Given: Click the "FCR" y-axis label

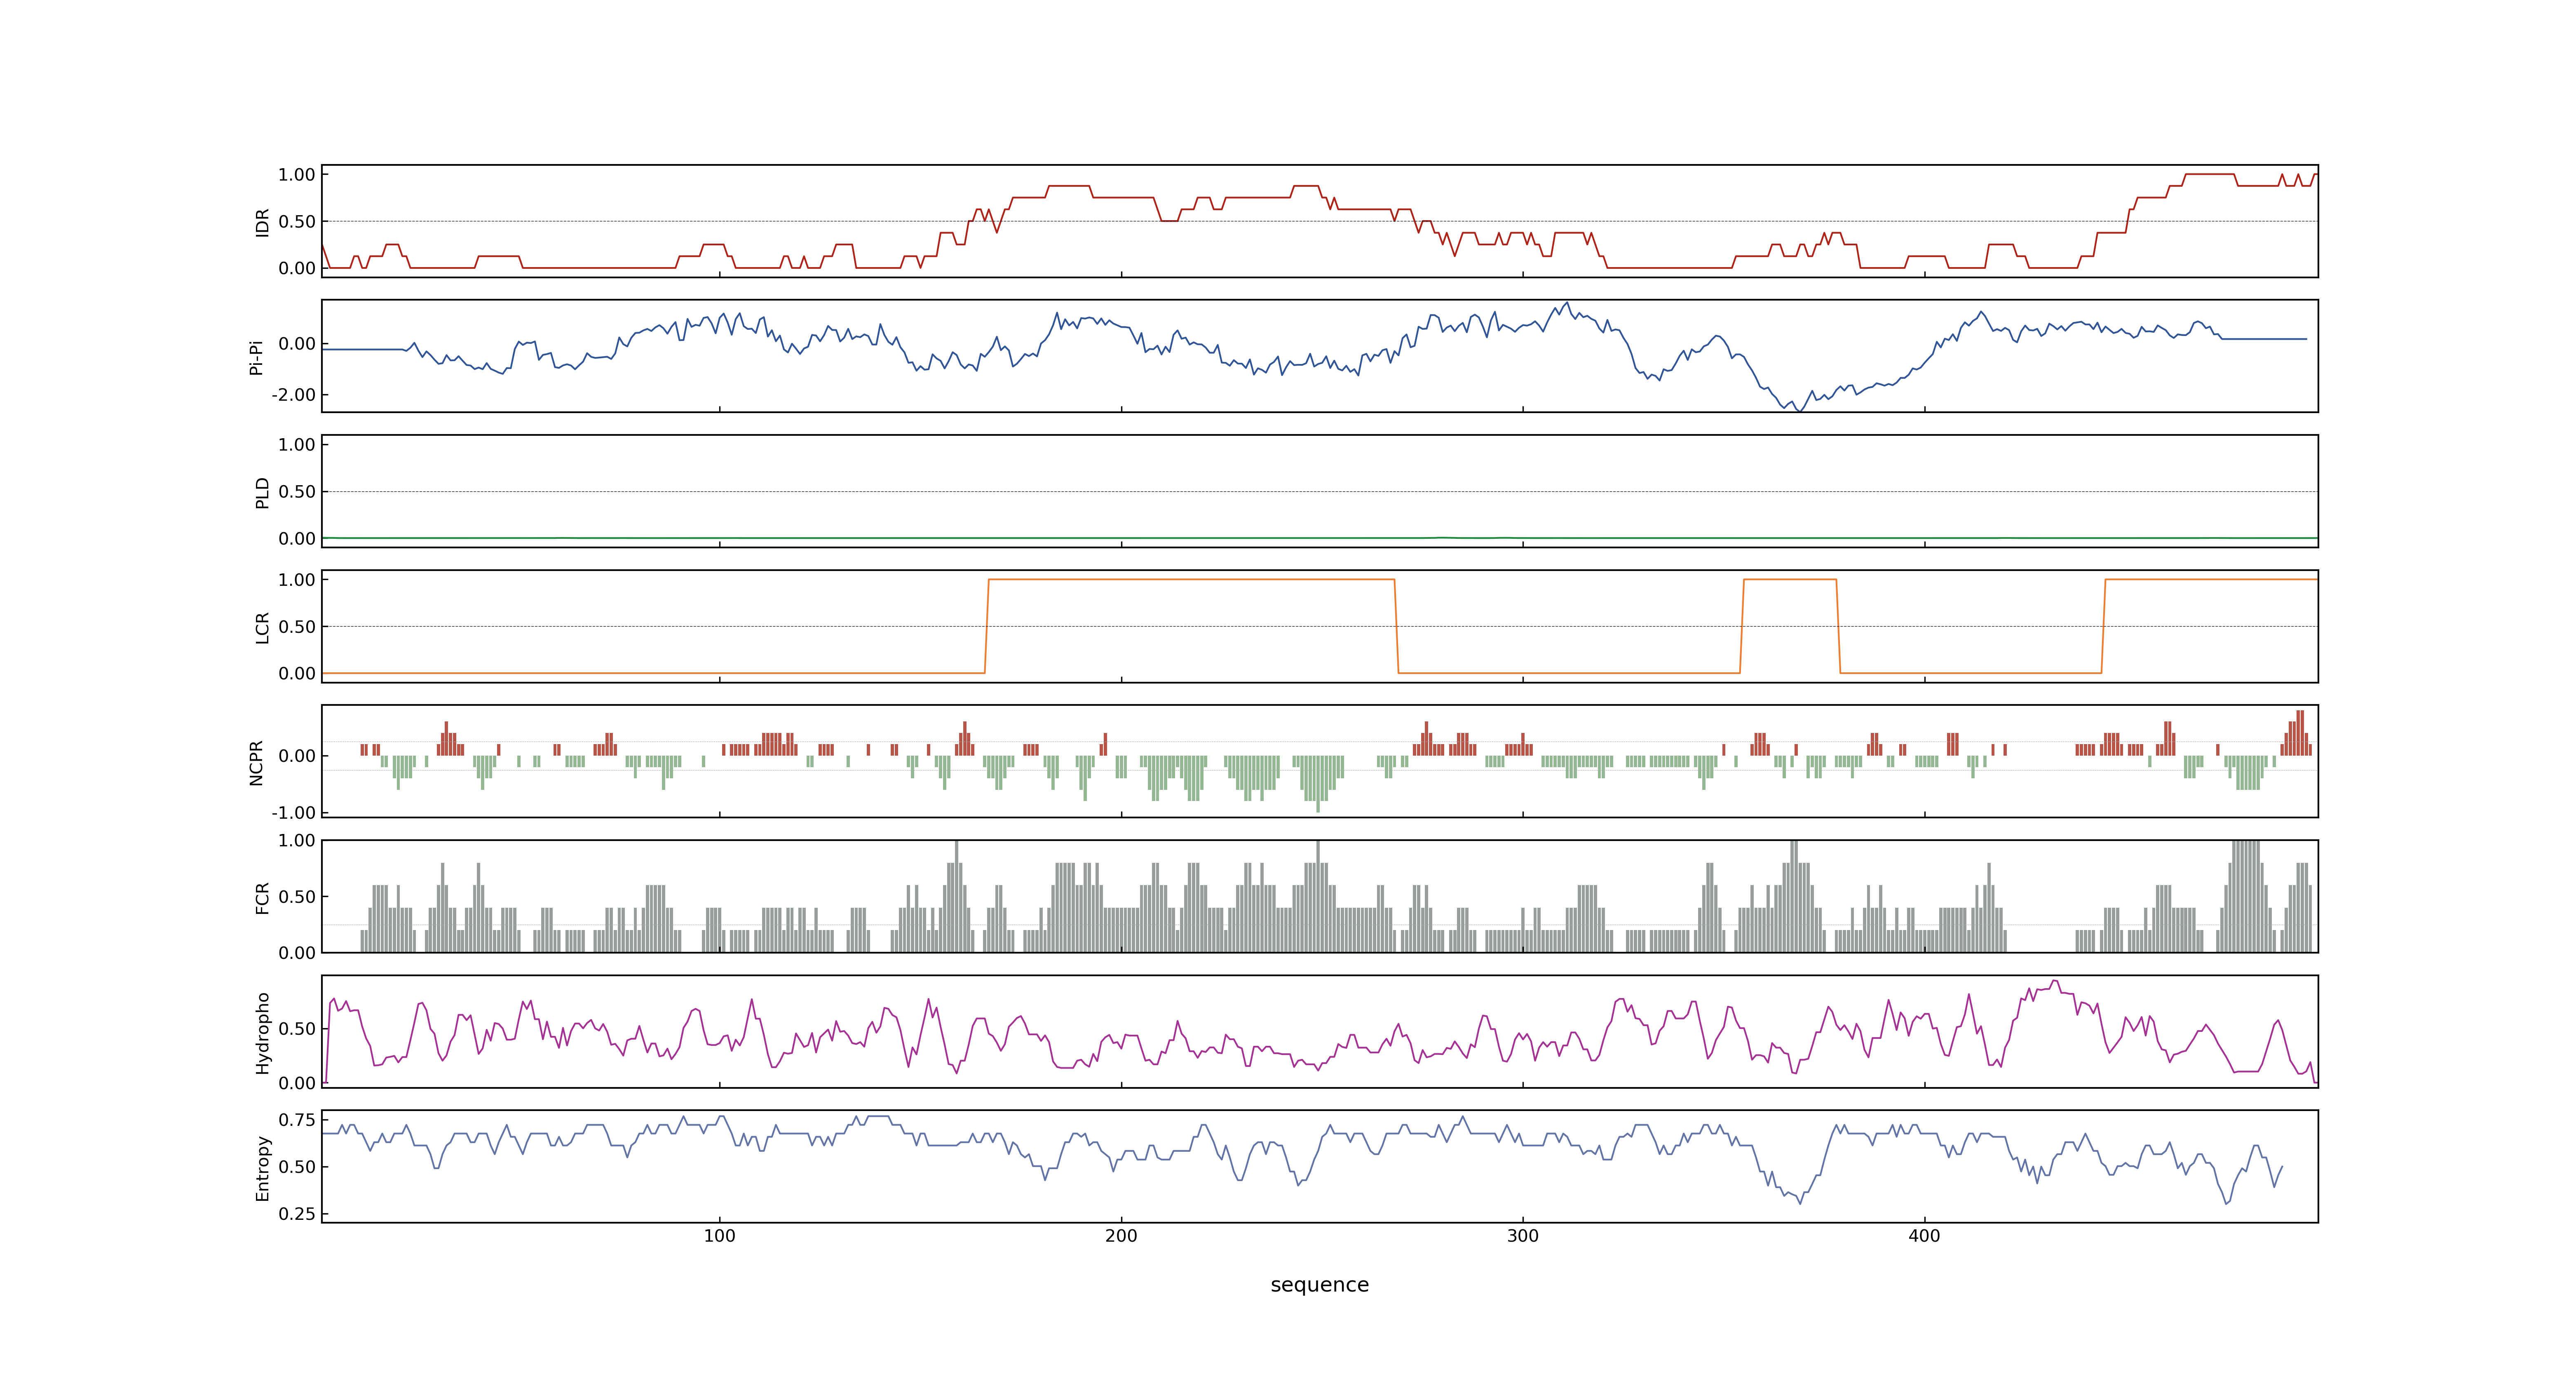Looking at the screenshot, I should [x=262, y=897].
